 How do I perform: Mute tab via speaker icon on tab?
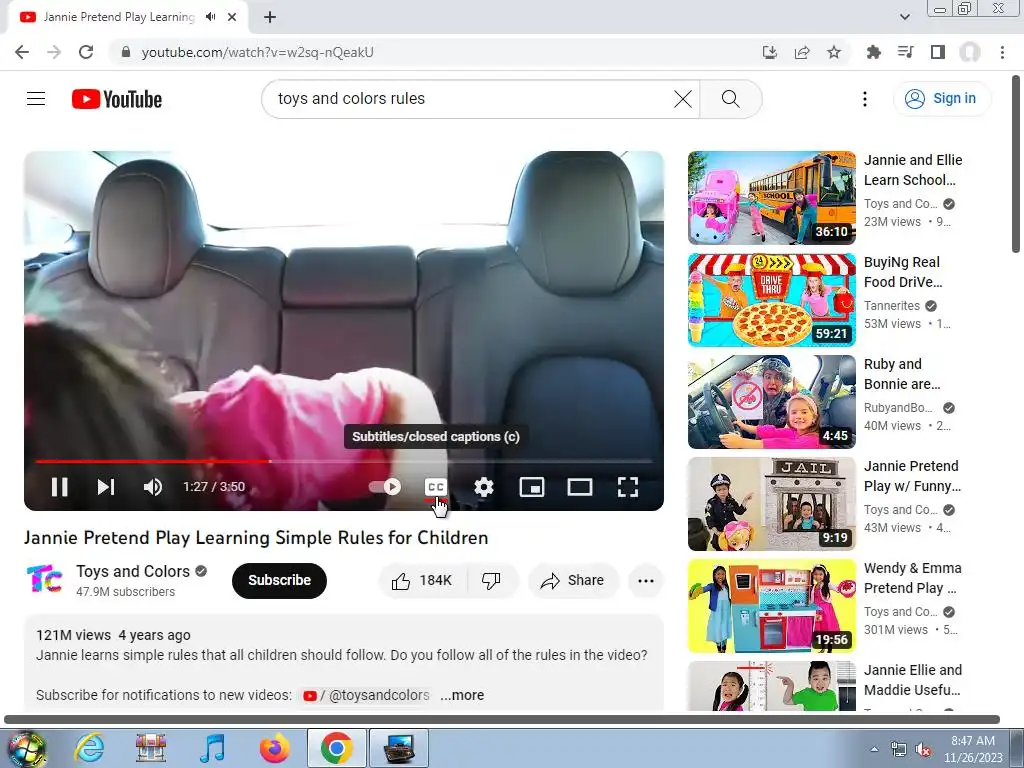coord(210,17)
